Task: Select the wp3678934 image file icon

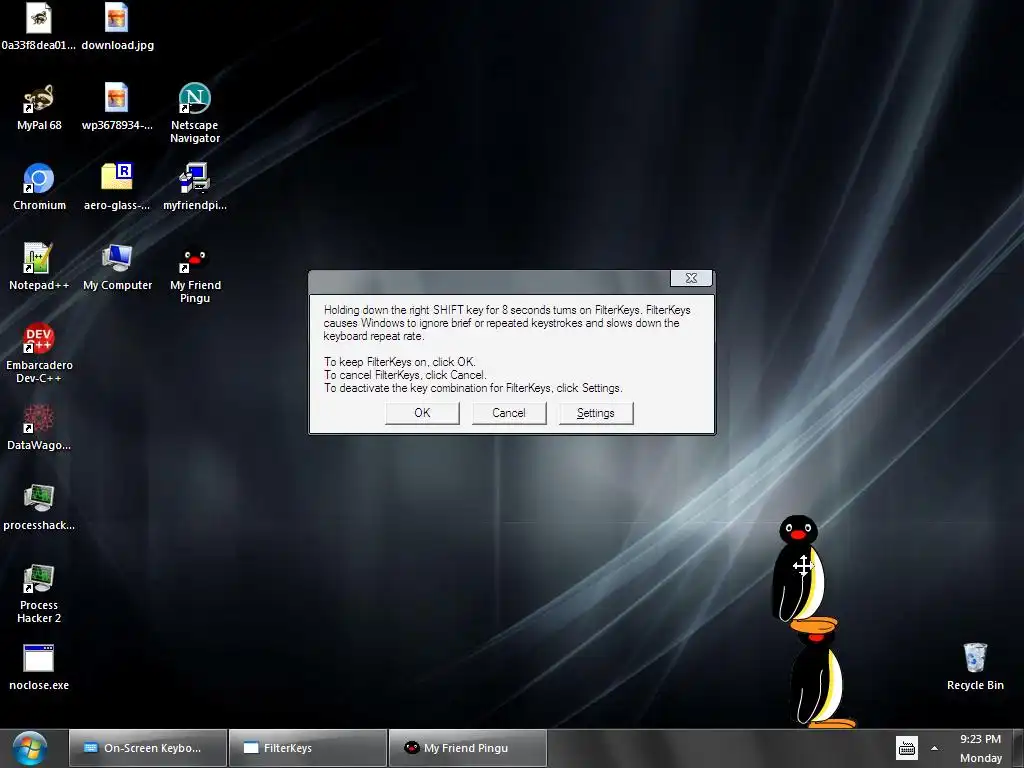Action: click(x=117, y=98)
